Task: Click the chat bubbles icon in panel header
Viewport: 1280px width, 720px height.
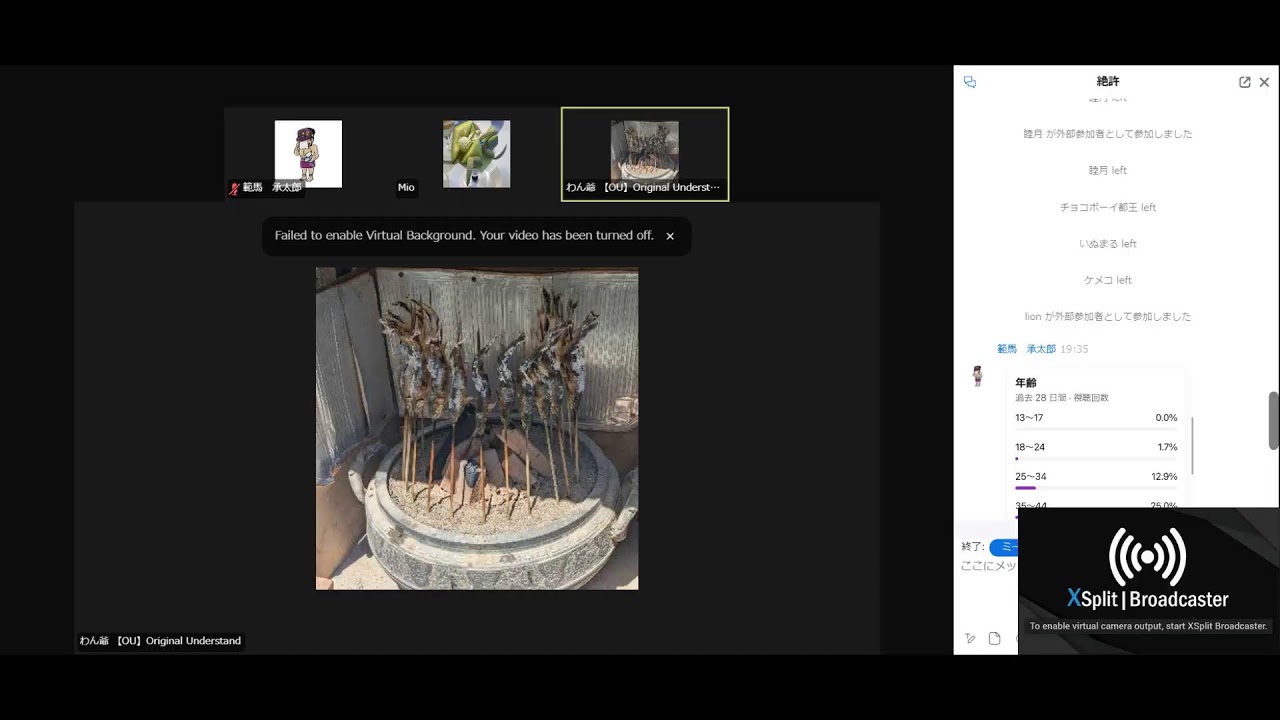Action: tap(970, 82)
